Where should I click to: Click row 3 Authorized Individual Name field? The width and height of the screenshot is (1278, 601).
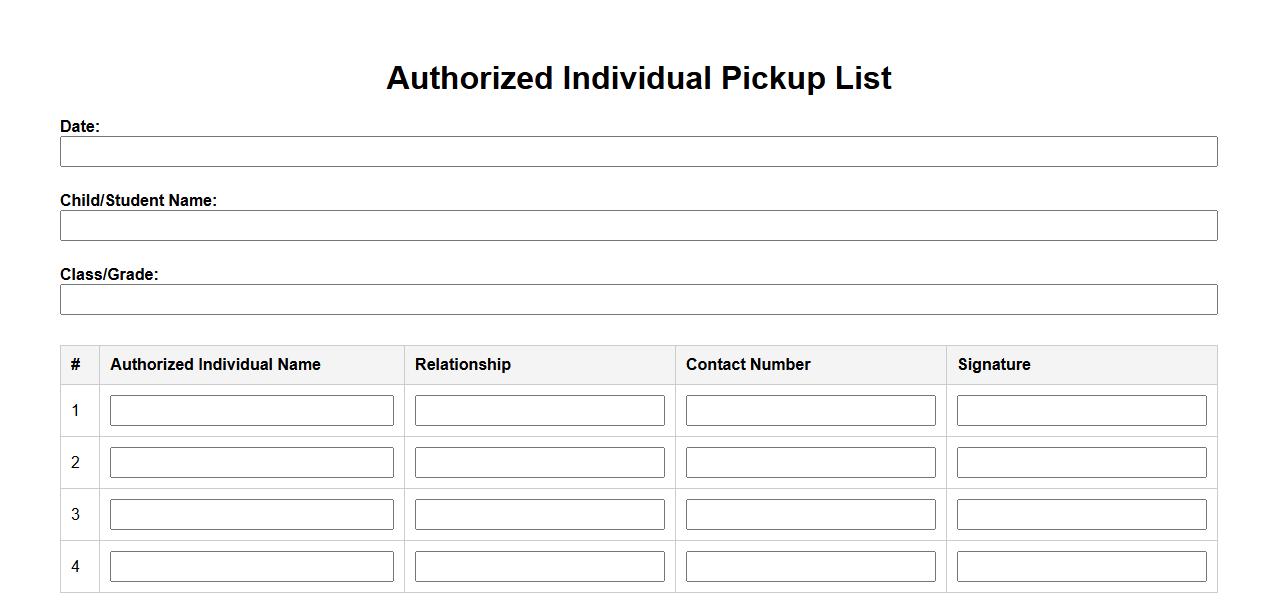pos(252,515)
